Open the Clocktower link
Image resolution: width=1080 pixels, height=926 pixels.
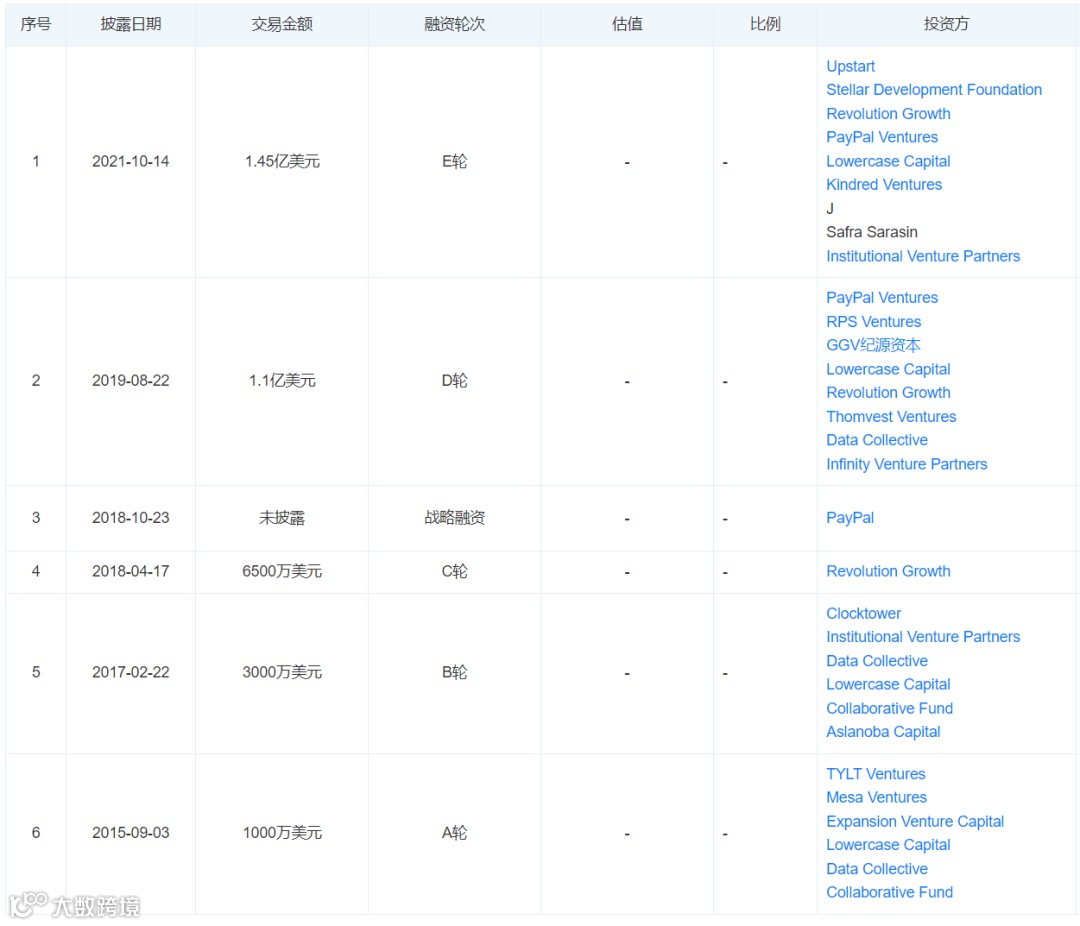(863, 613)
